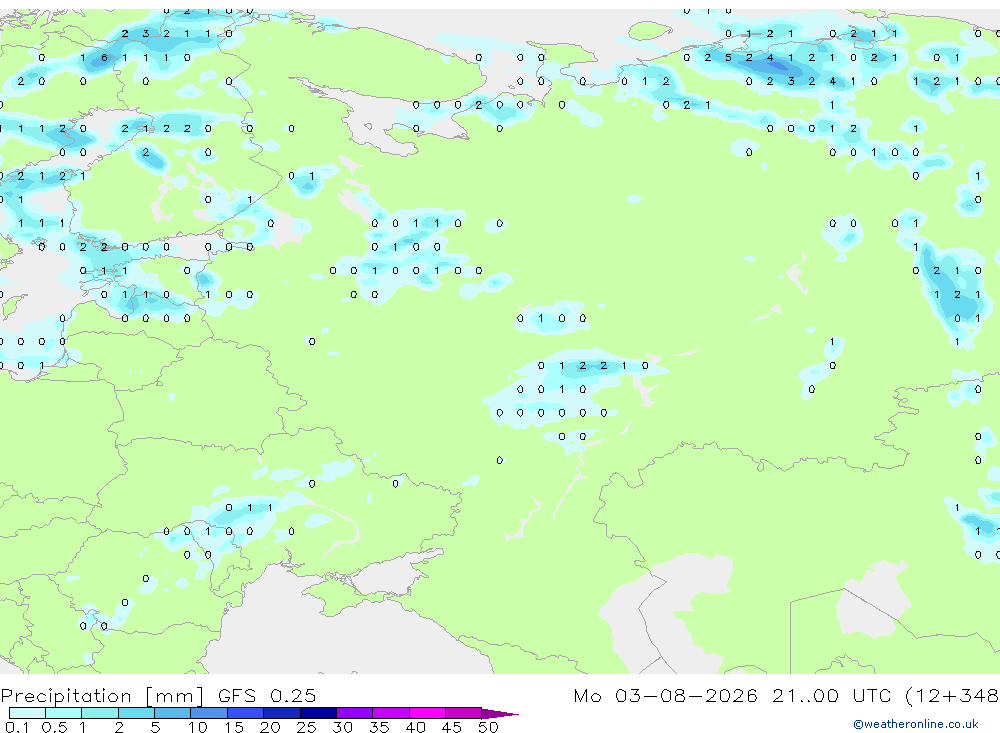Click the '(12+348' forecast run label
This screenshot has height=733, width=1000.
[x=952, y=695]
